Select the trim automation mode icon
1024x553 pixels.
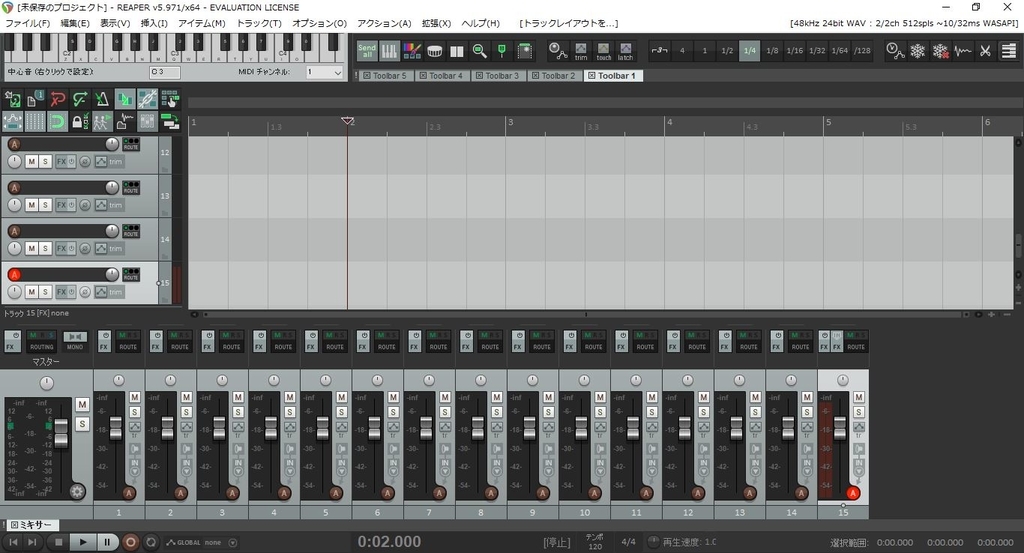point(581,51)
